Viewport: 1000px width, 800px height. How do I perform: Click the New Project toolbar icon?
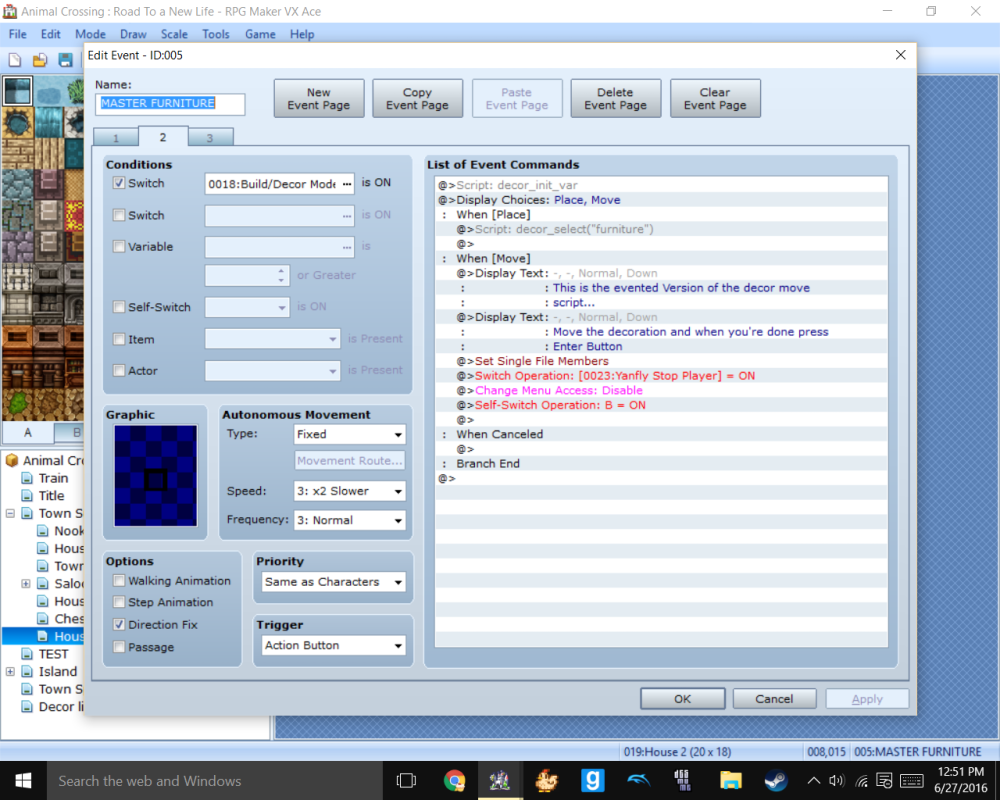point(15,61)
